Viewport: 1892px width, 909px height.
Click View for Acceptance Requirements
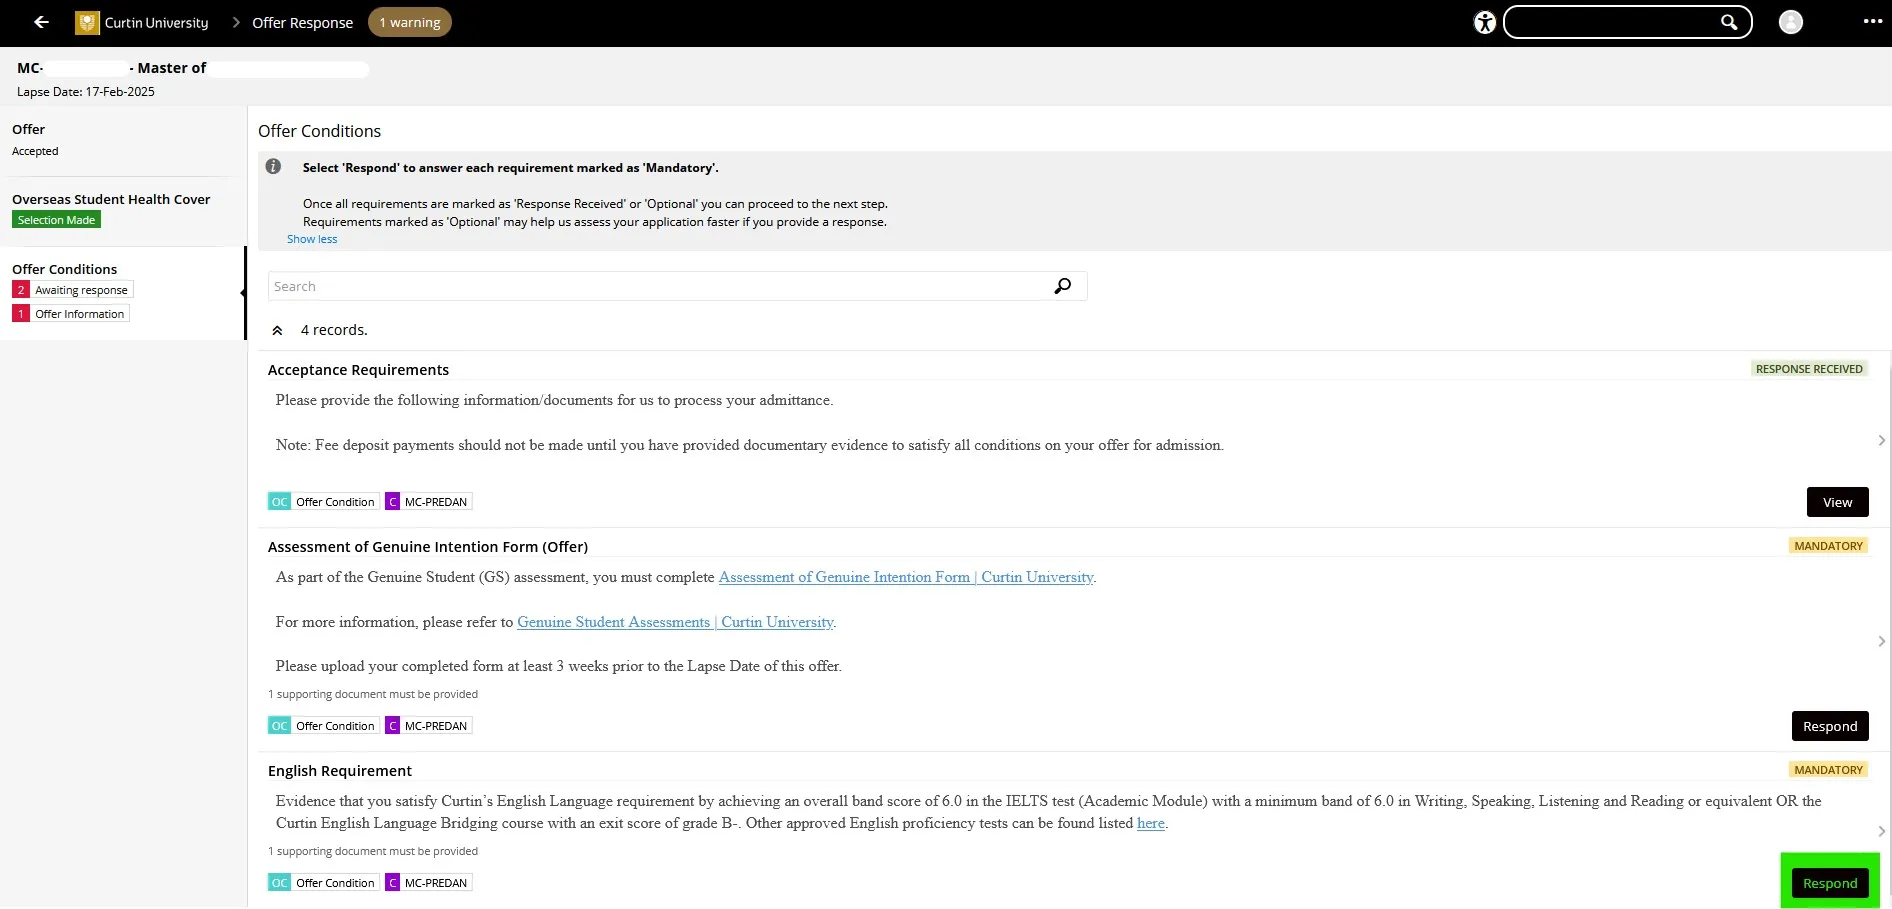point(1837,502)
